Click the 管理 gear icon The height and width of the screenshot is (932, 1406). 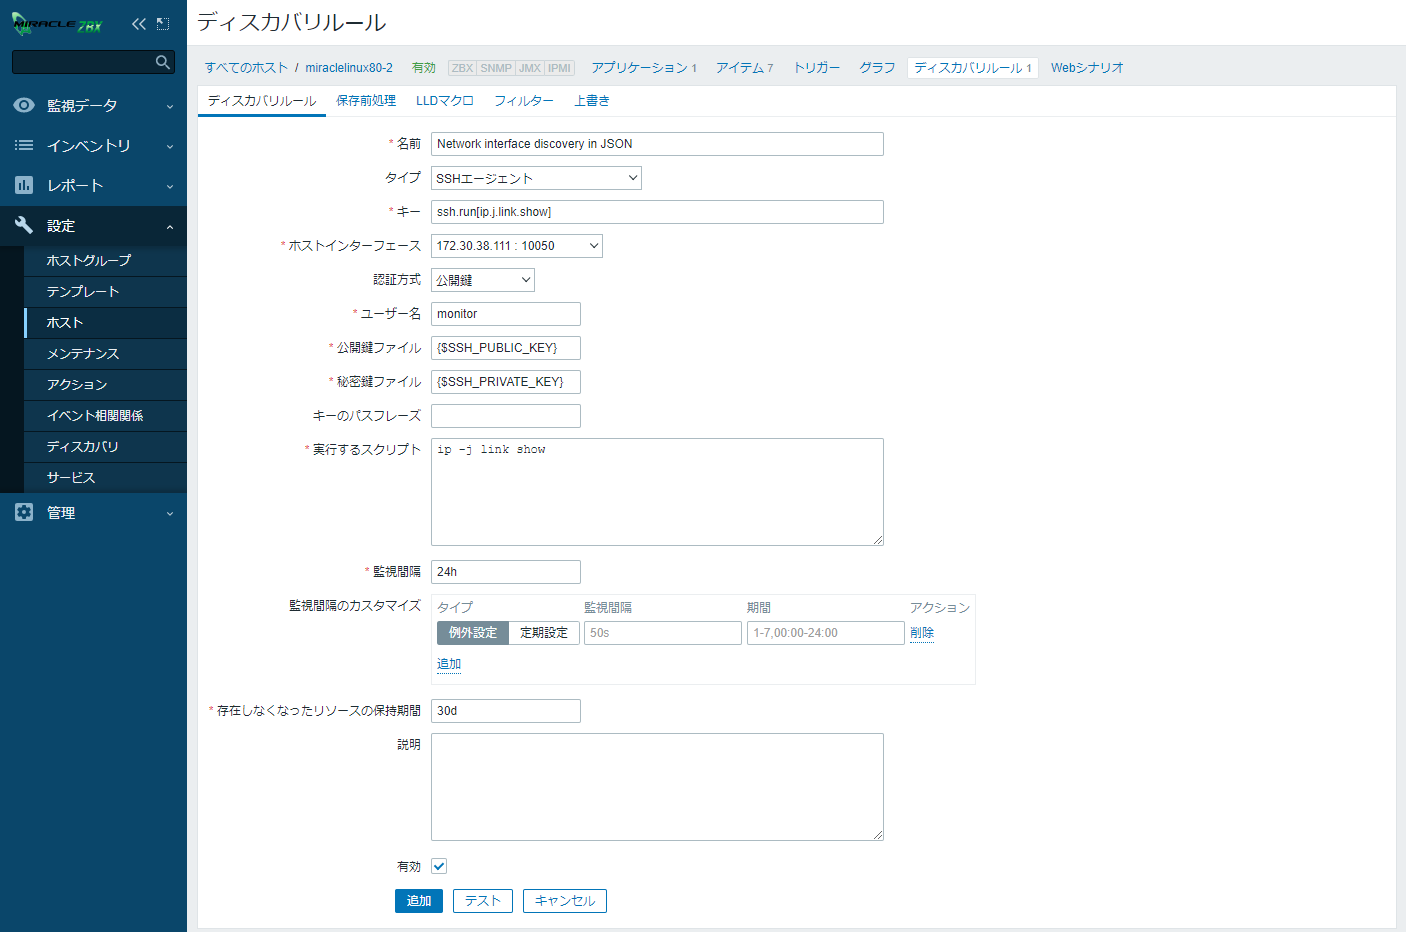(24, 512)
